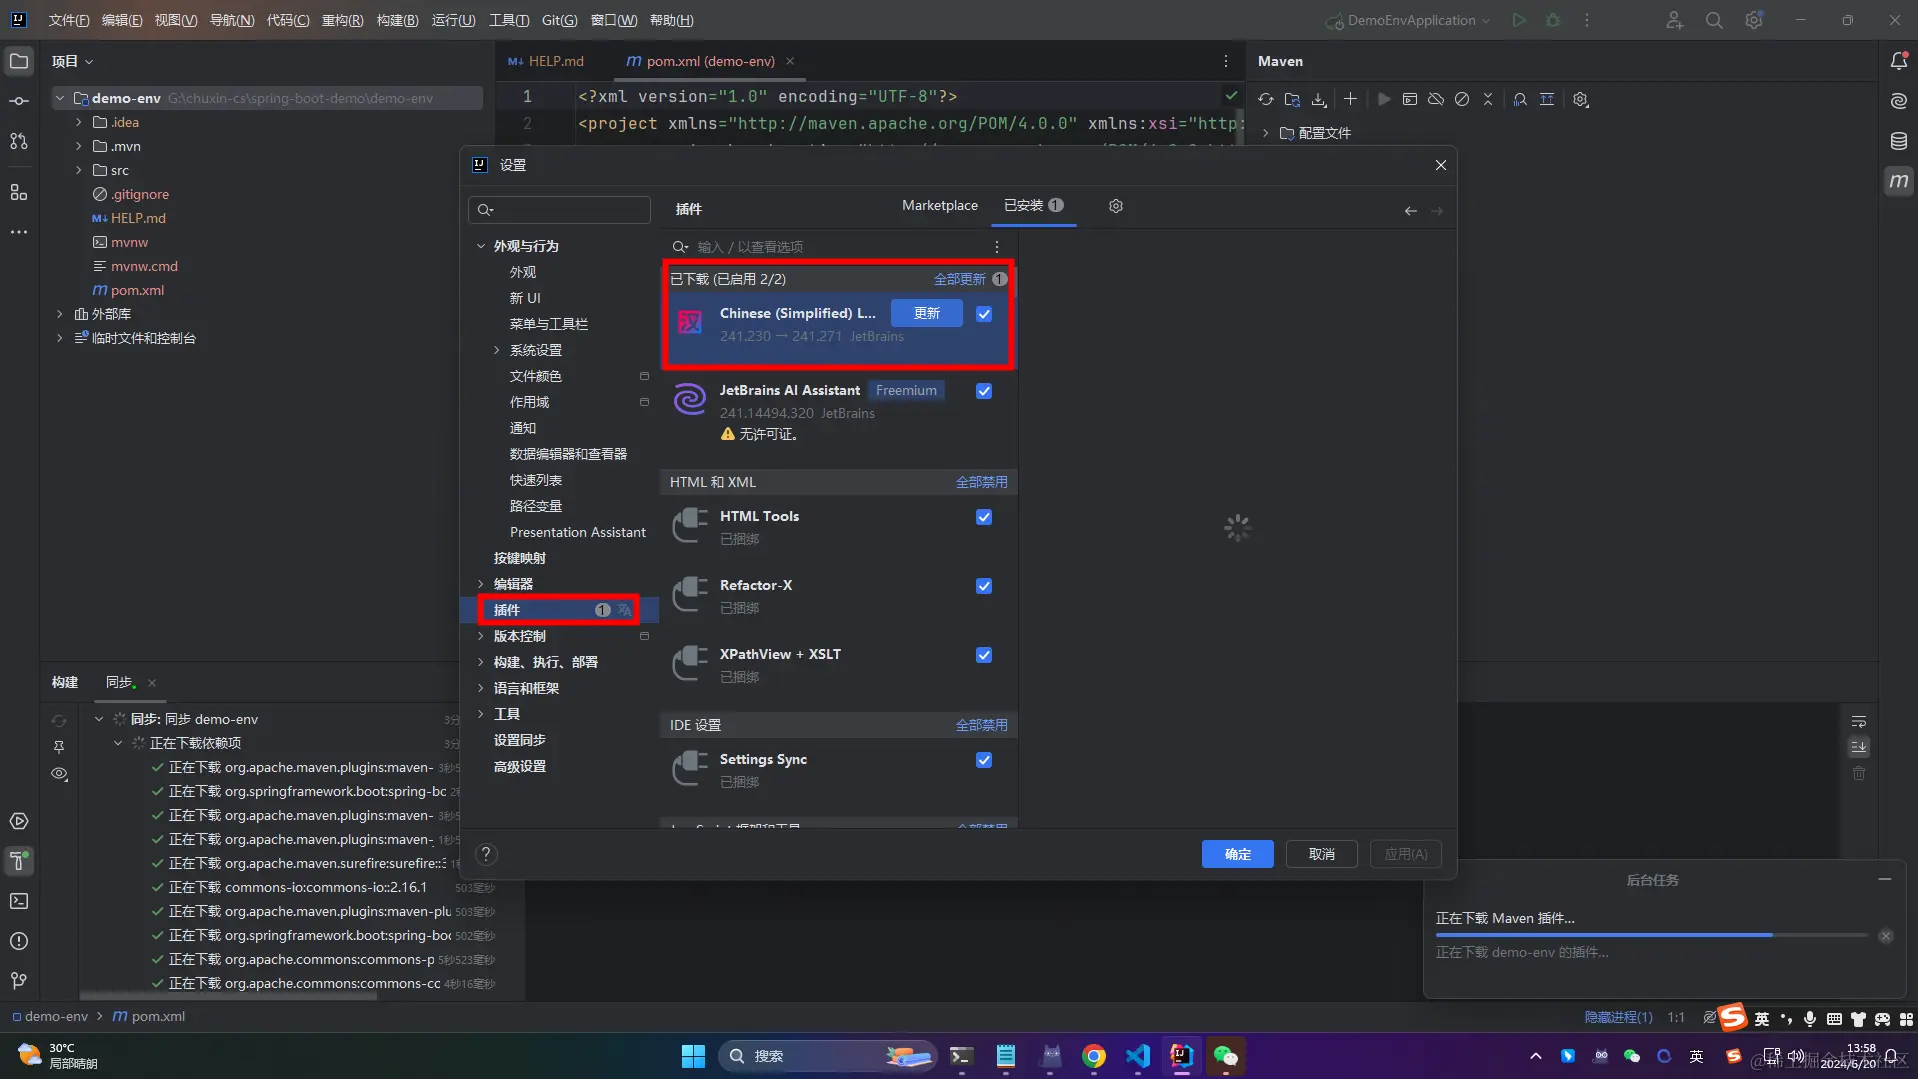Expand the 版本控制 settings group
The width and height of the screenshot is (1918, 1079).
click(481, 636)
